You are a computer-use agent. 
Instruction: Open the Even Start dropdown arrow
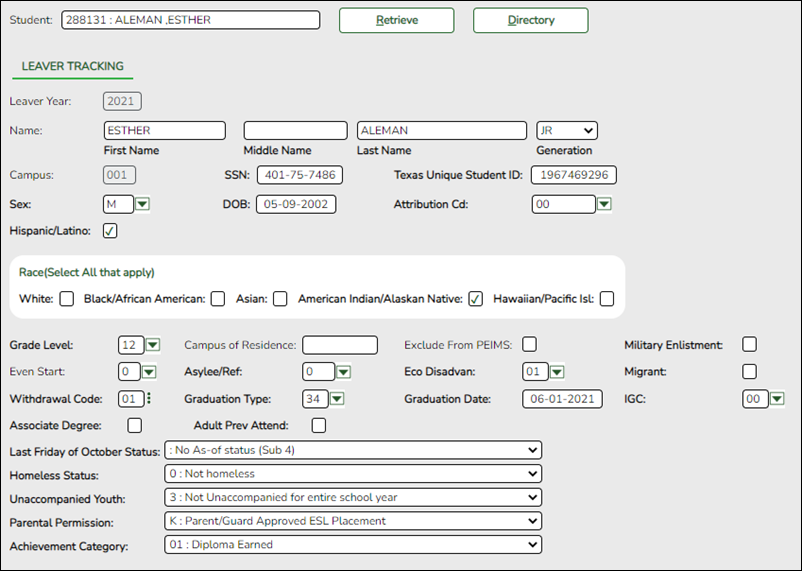coord(149,372)
